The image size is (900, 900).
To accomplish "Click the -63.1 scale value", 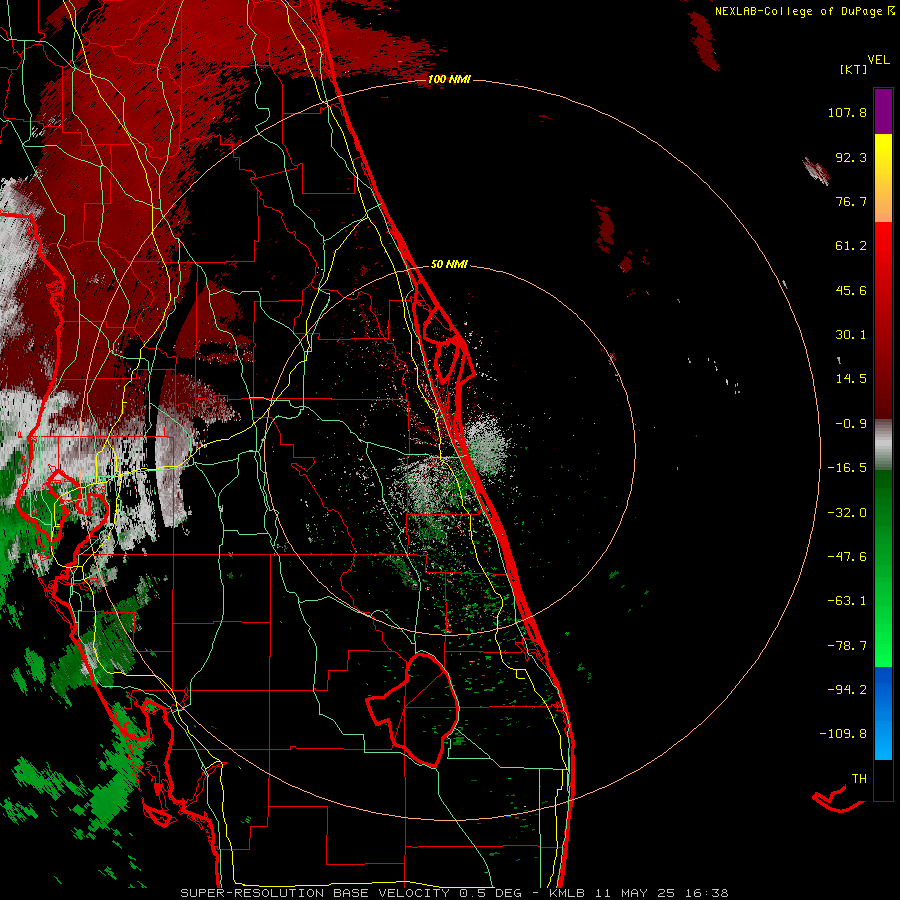I will 847,601.
